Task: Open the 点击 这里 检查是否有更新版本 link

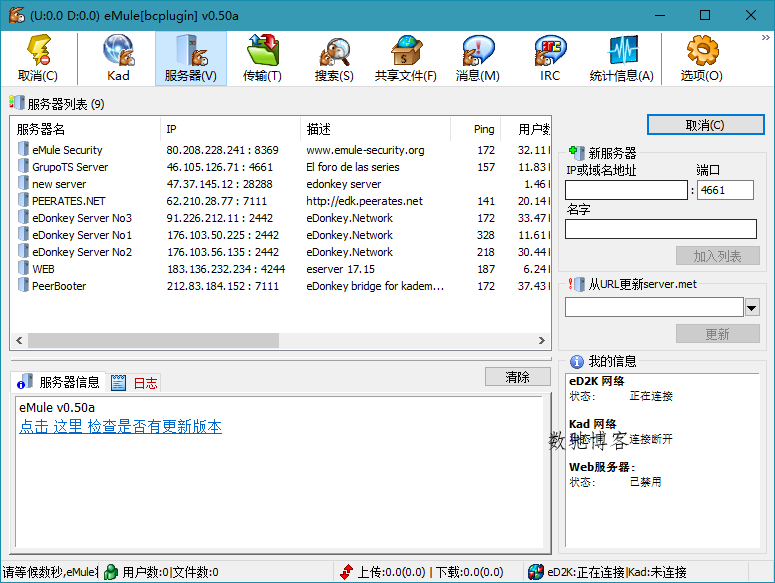Action: tap(121, 426)
